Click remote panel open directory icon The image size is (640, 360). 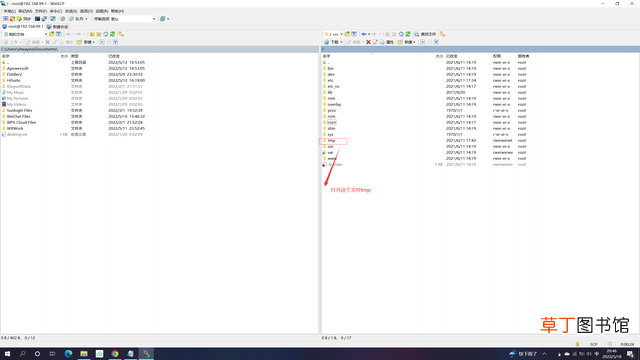(347, 34)
